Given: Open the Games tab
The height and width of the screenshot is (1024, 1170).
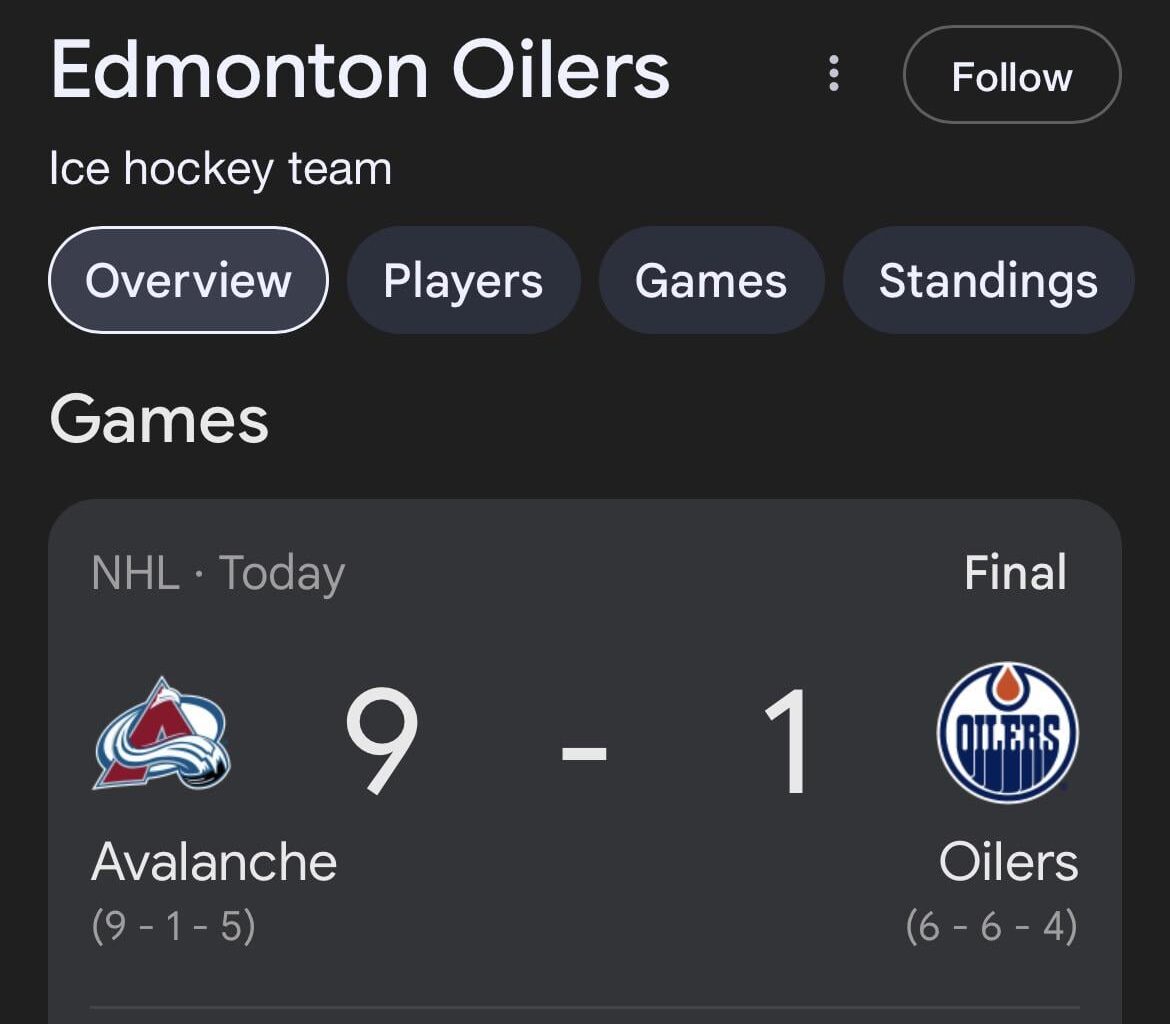Looking at the screenshot, I should pyautogui.click(x=711, y=280).
